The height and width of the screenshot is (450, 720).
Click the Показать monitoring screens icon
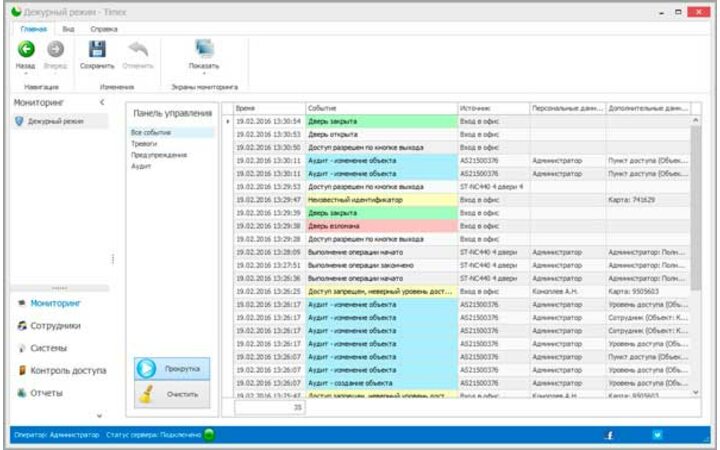[204, 49]
